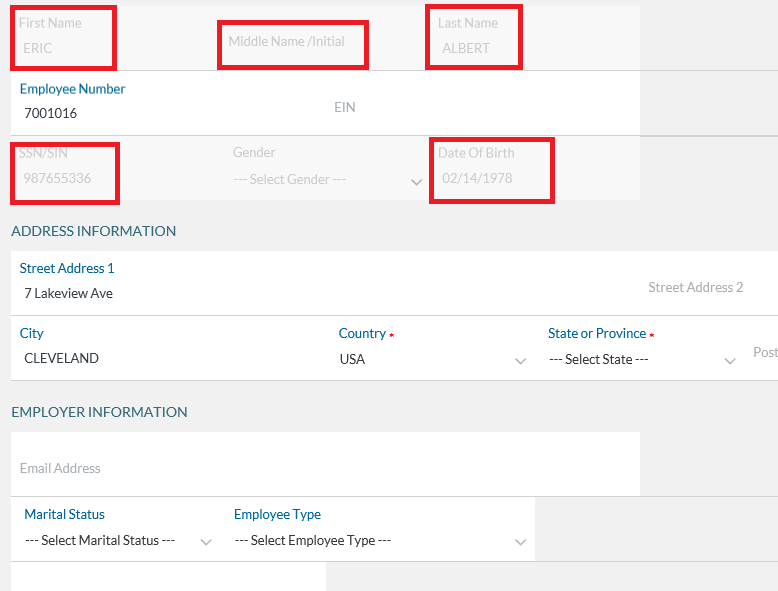The width and height of the screenshot is (778, 591).
Task: Open the Gender dropdown
Action: (x=326, y=180)
